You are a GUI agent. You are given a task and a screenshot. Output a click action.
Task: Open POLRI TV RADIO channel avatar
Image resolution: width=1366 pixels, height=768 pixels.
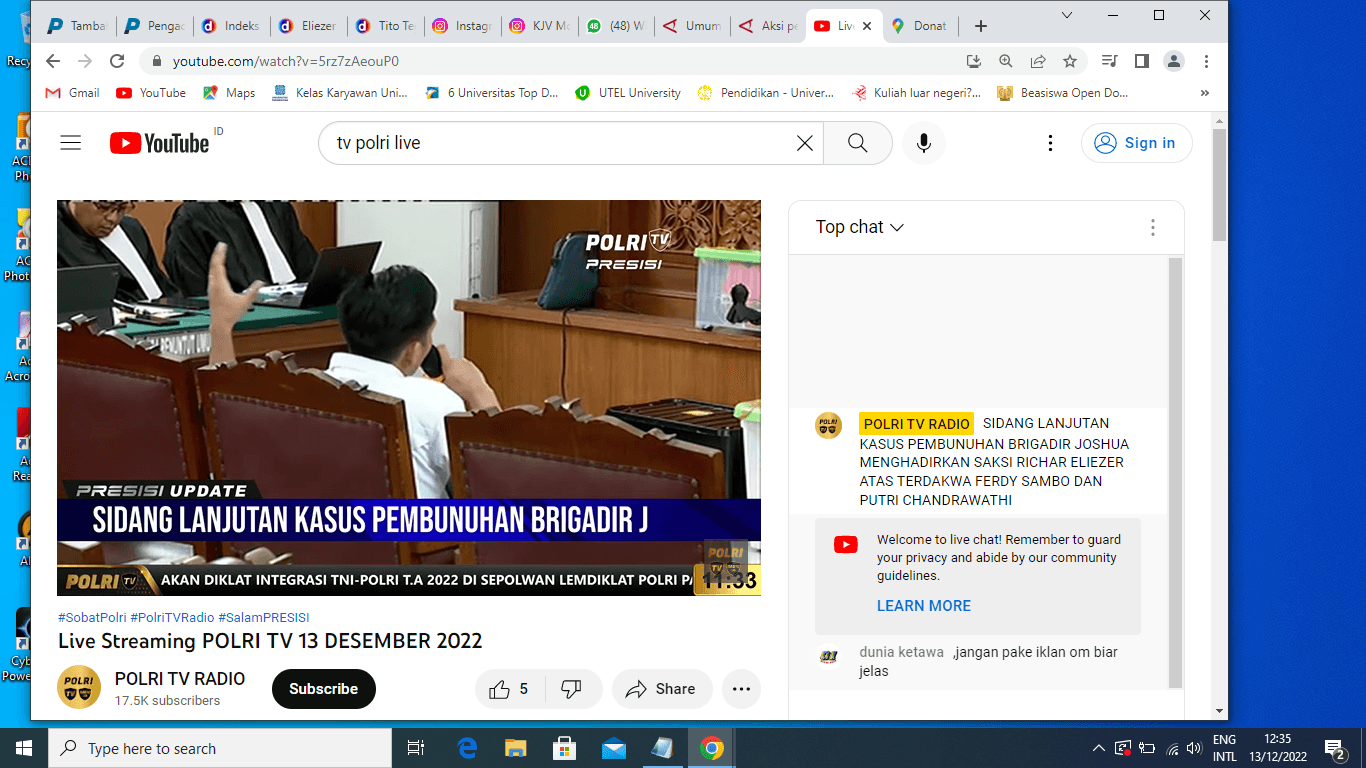[x=79, y=688]
